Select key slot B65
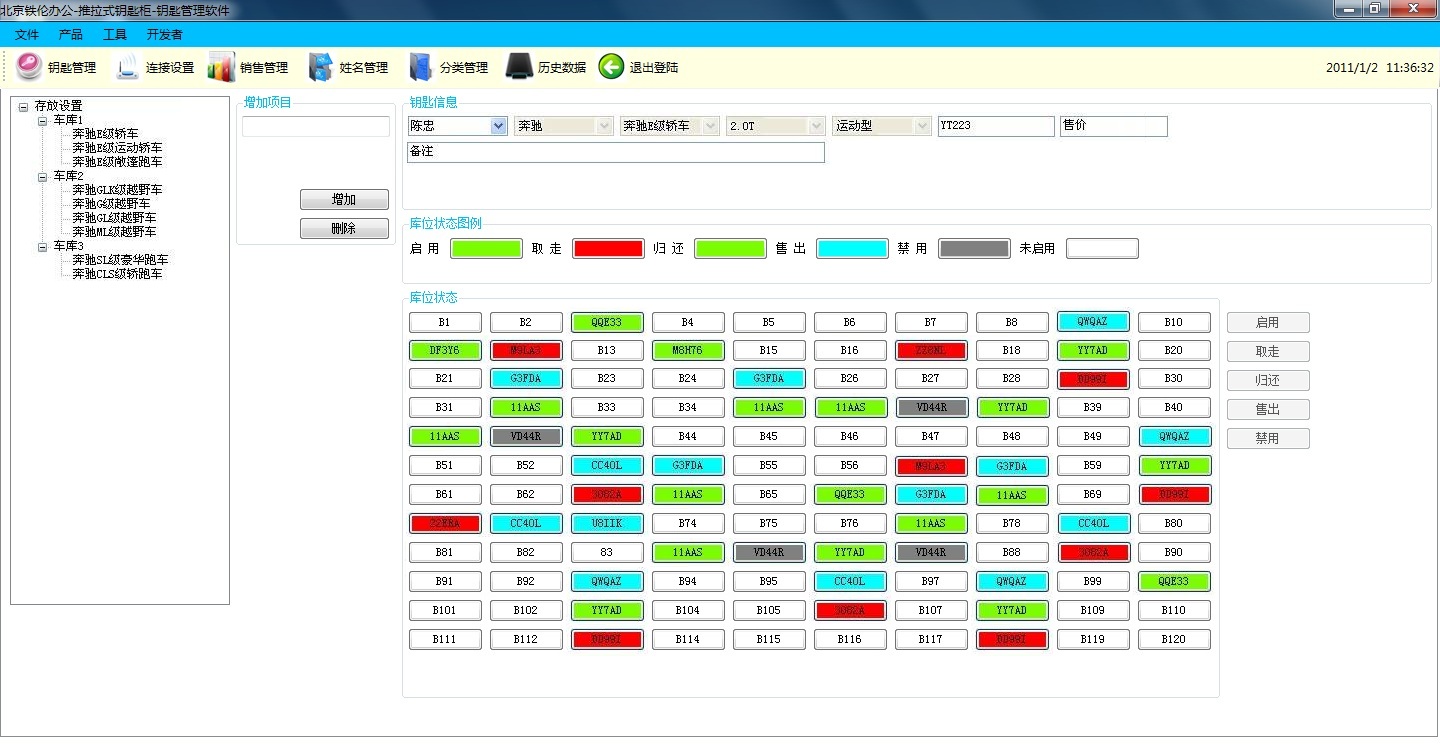This screenshot has width=1440, height=746. tap(769, 495)
